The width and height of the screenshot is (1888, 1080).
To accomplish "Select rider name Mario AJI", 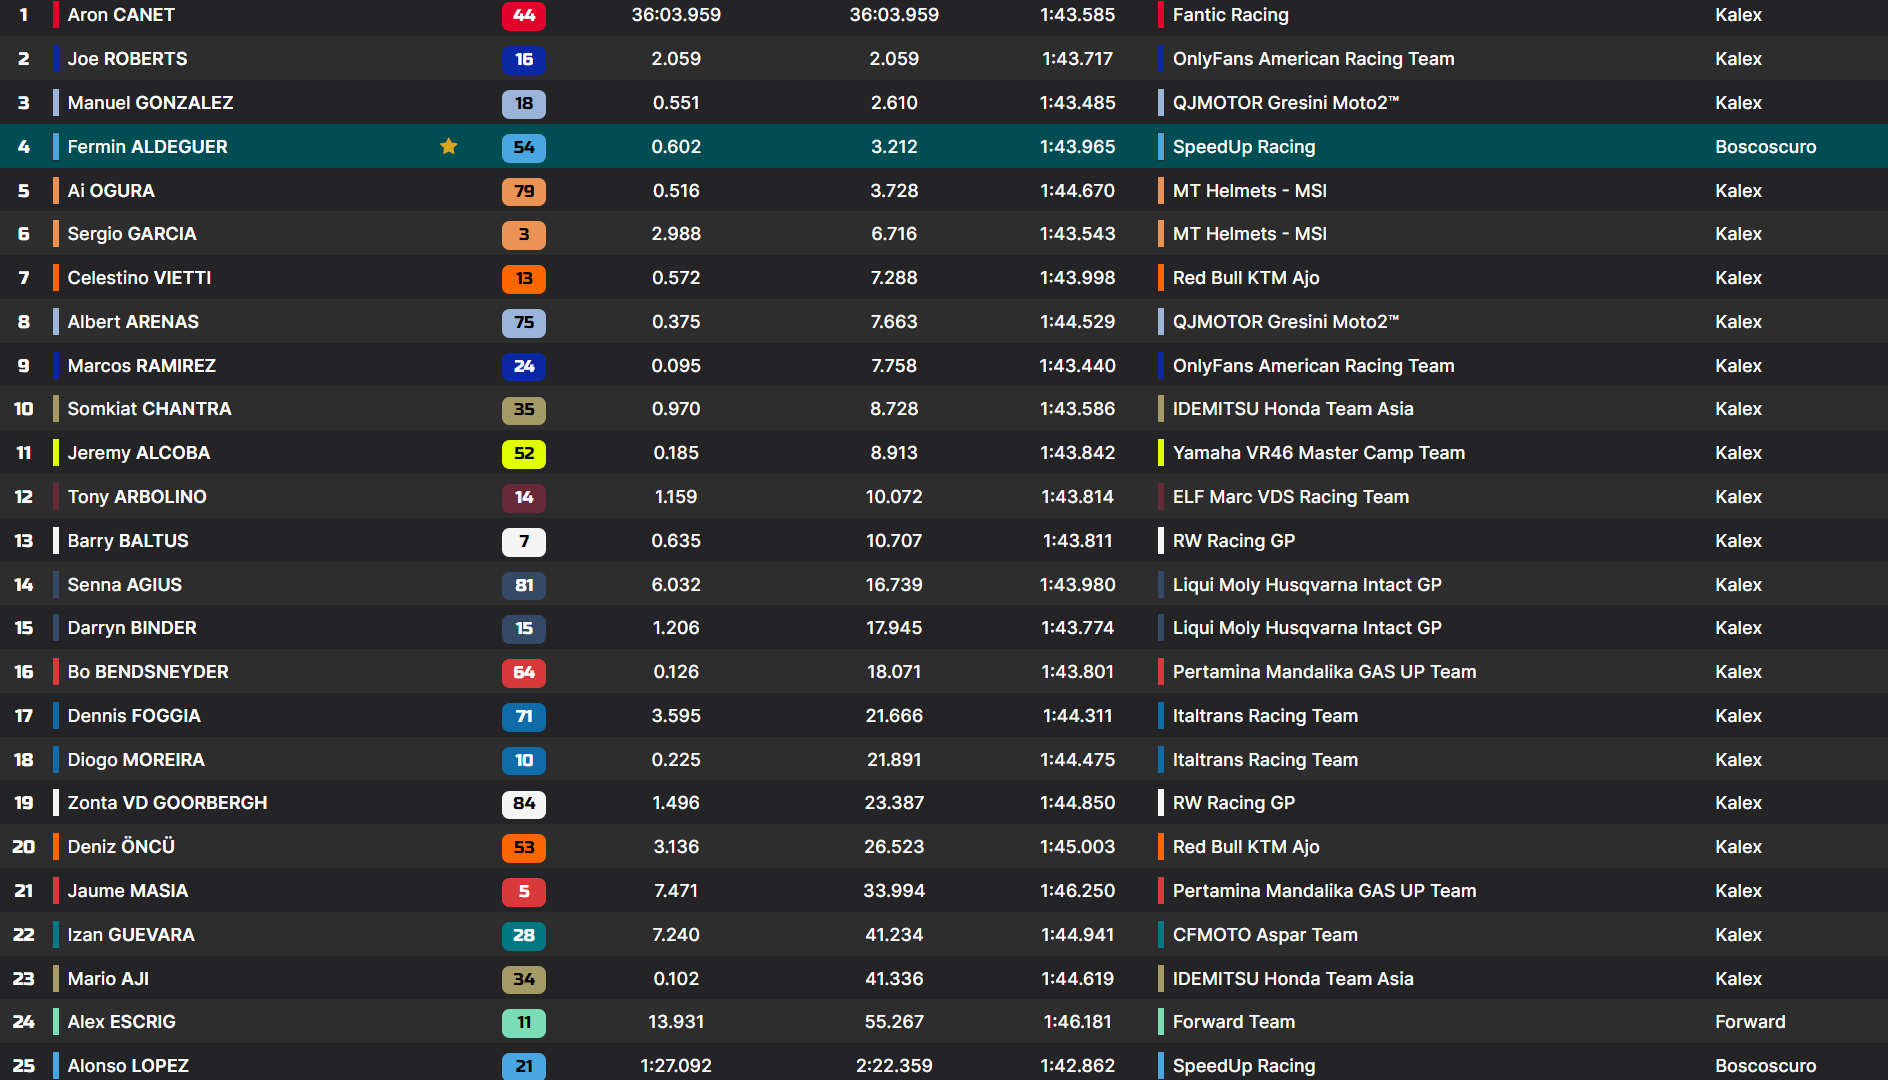I will (108, 979).
